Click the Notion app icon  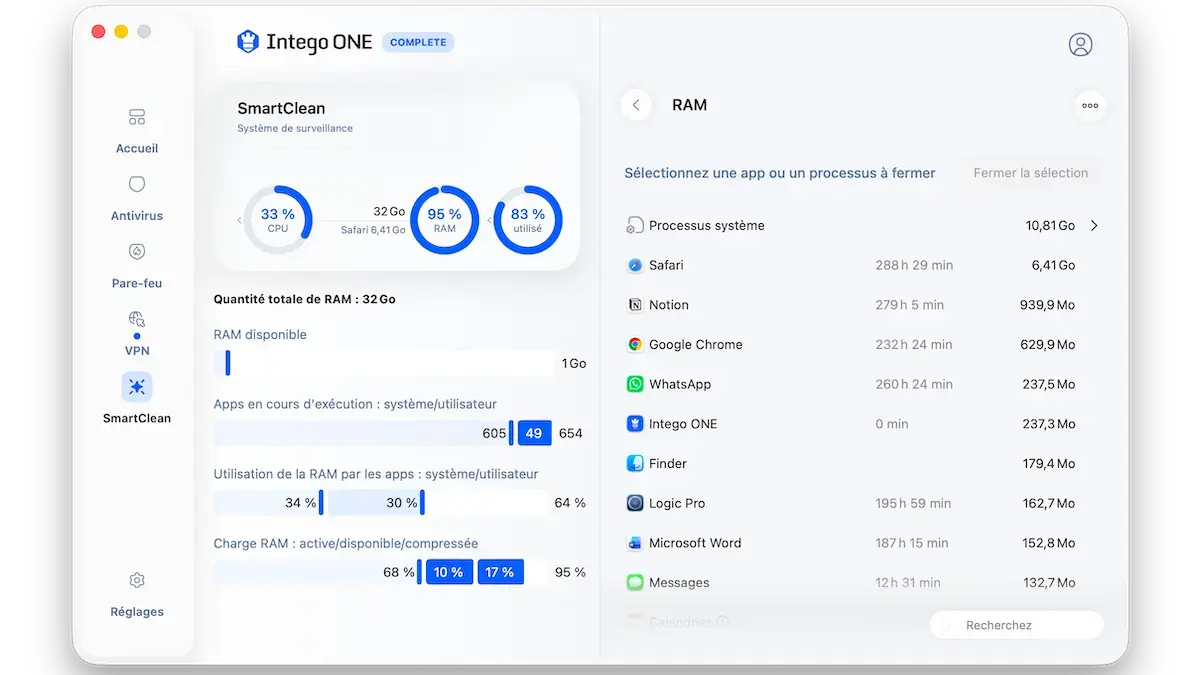point(634,305)
